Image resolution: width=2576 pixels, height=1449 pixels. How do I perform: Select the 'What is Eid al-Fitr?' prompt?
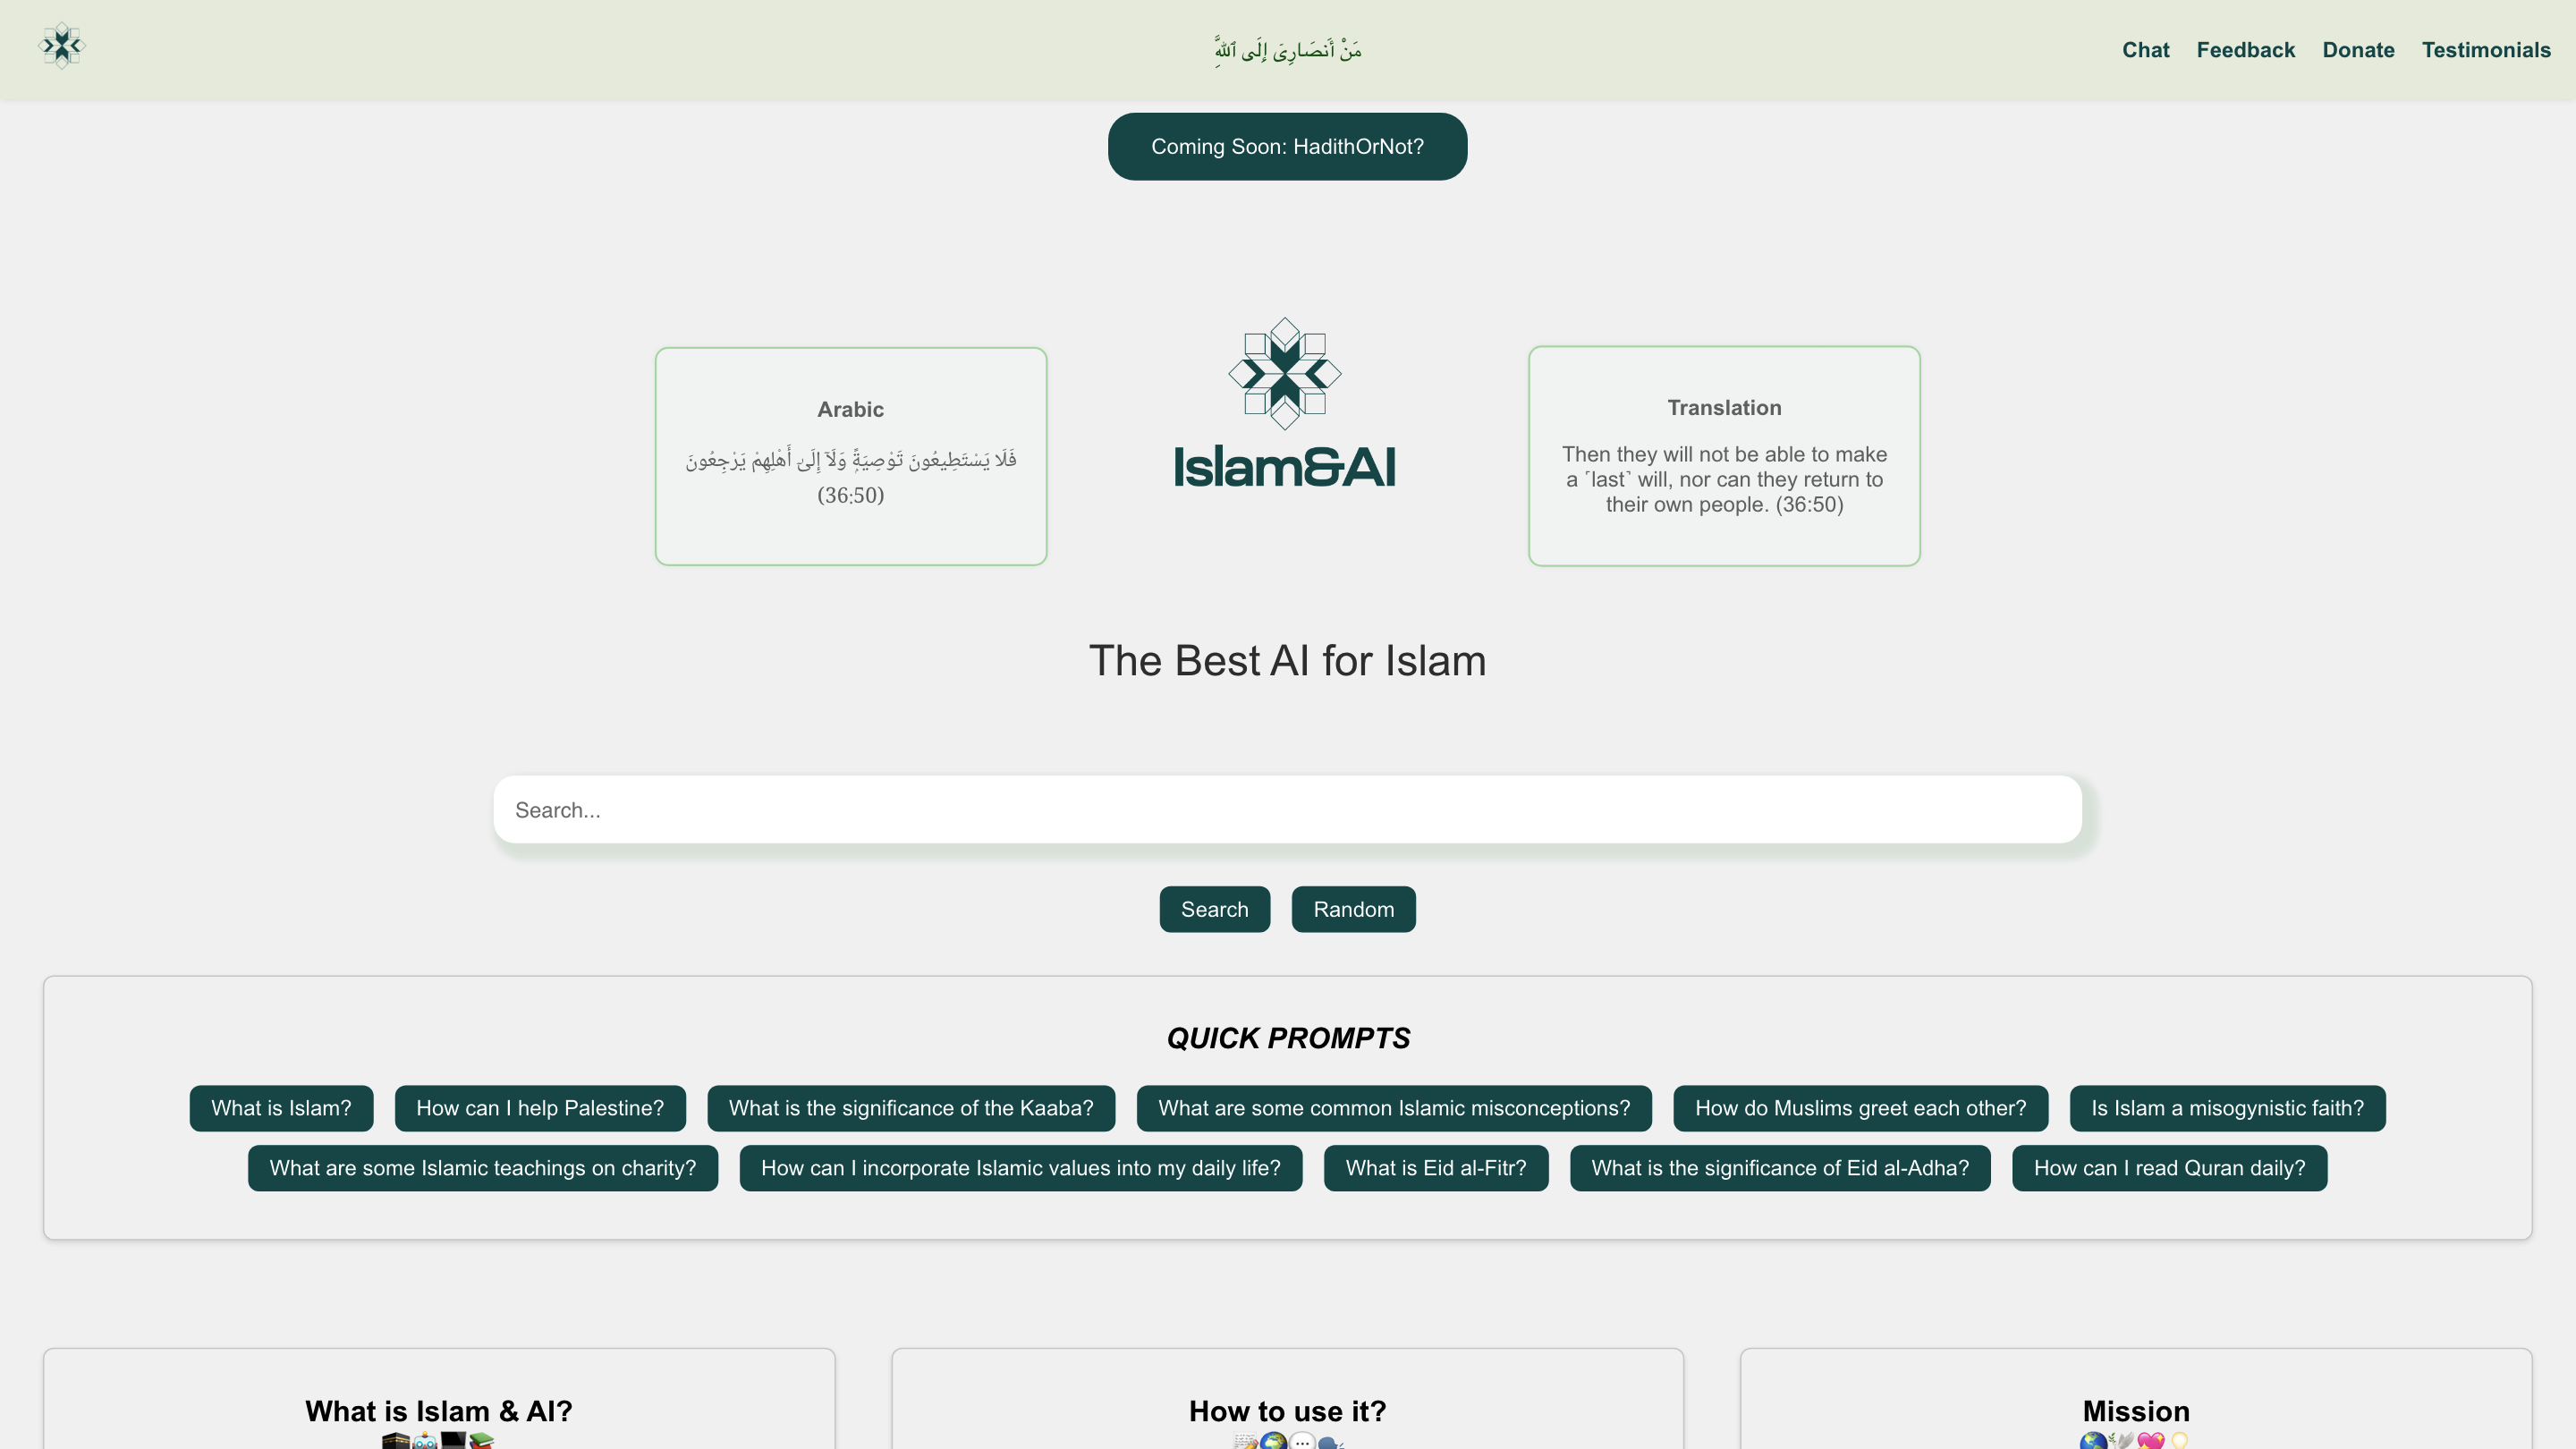[x=1436, y=1168]
